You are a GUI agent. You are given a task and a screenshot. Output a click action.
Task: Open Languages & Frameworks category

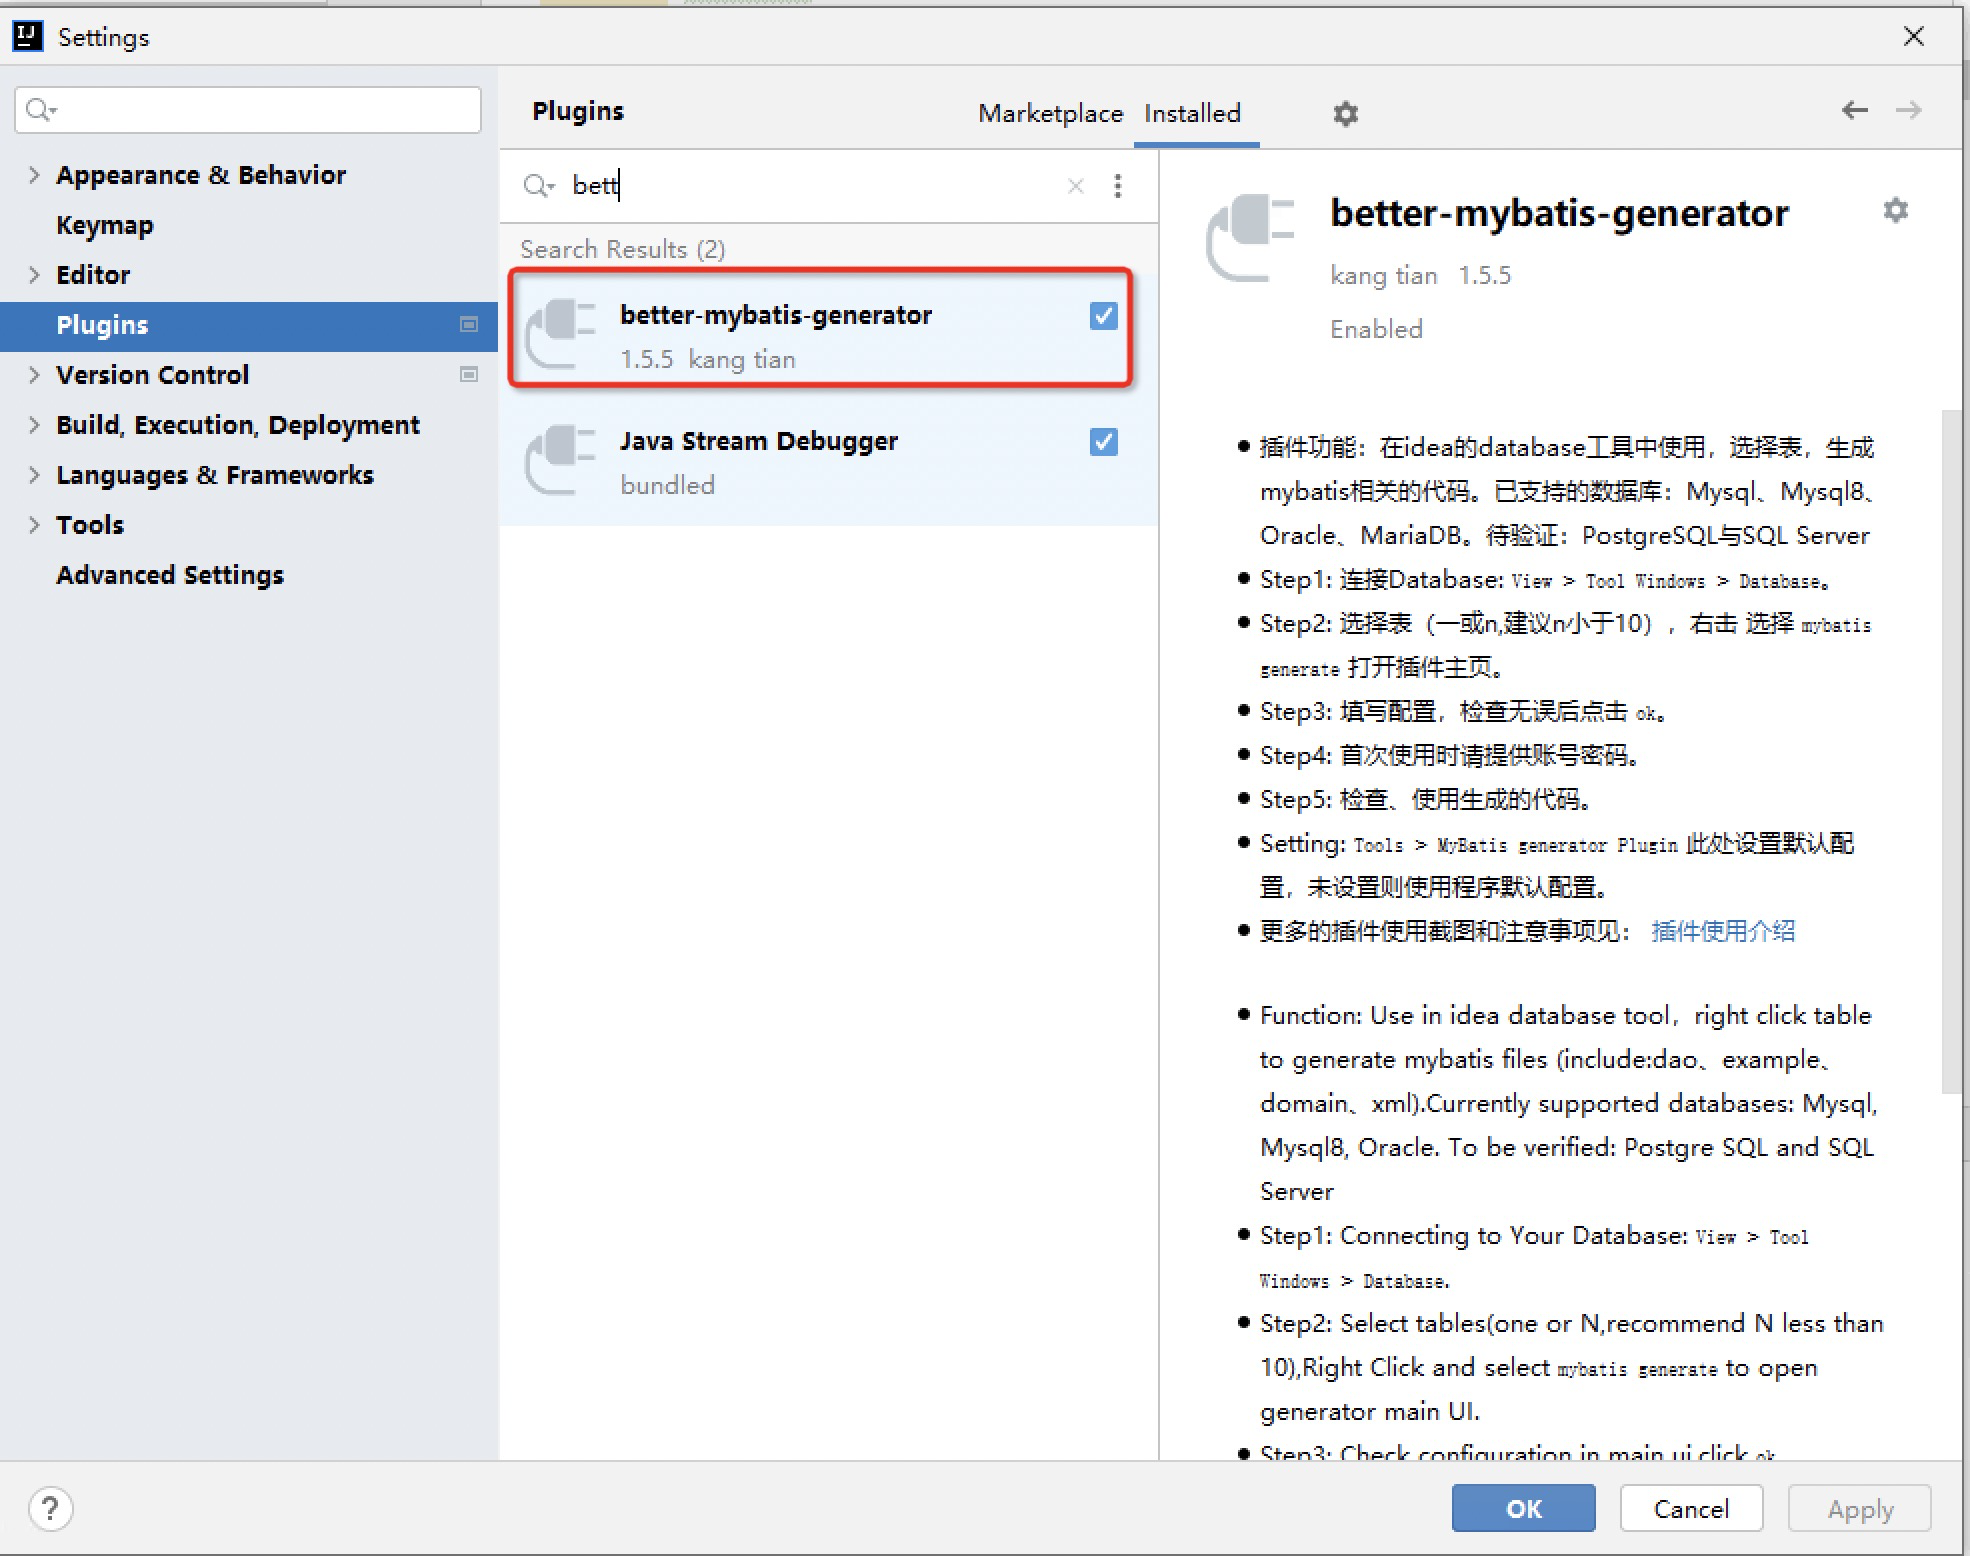click(x=215, y=475)
